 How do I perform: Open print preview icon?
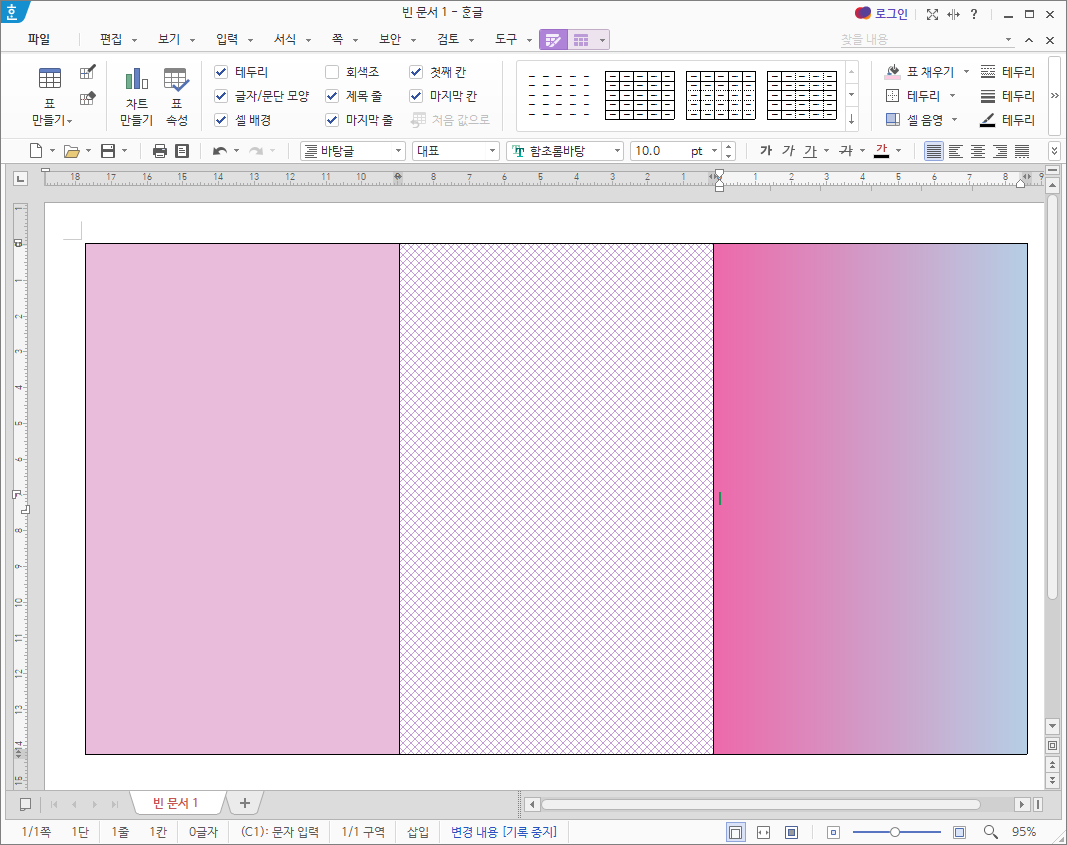[182, 151]
